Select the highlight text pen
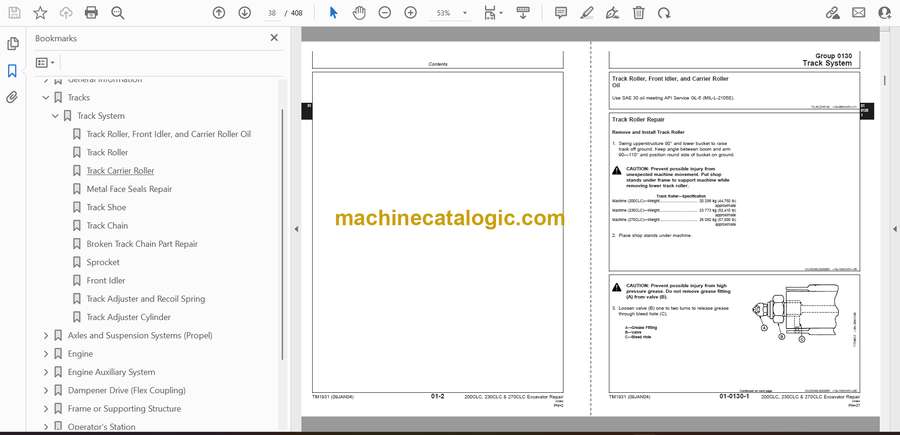900x435 pixels. pyautogui.click(x=587, y=13)
